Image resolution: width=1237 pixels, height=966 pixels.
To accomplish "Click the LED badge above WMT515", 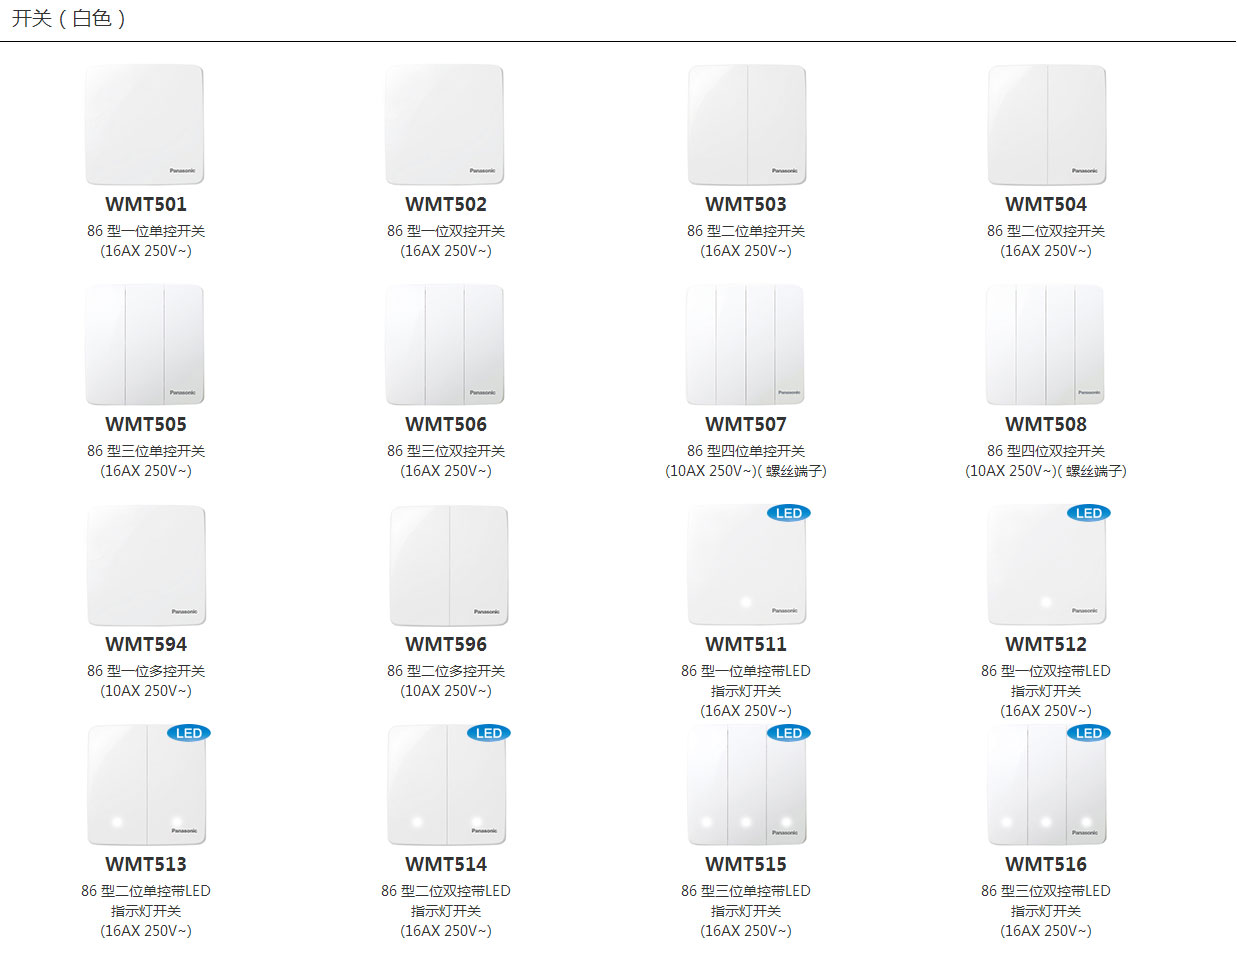I will pyautogui.click(x=788, y=733).
